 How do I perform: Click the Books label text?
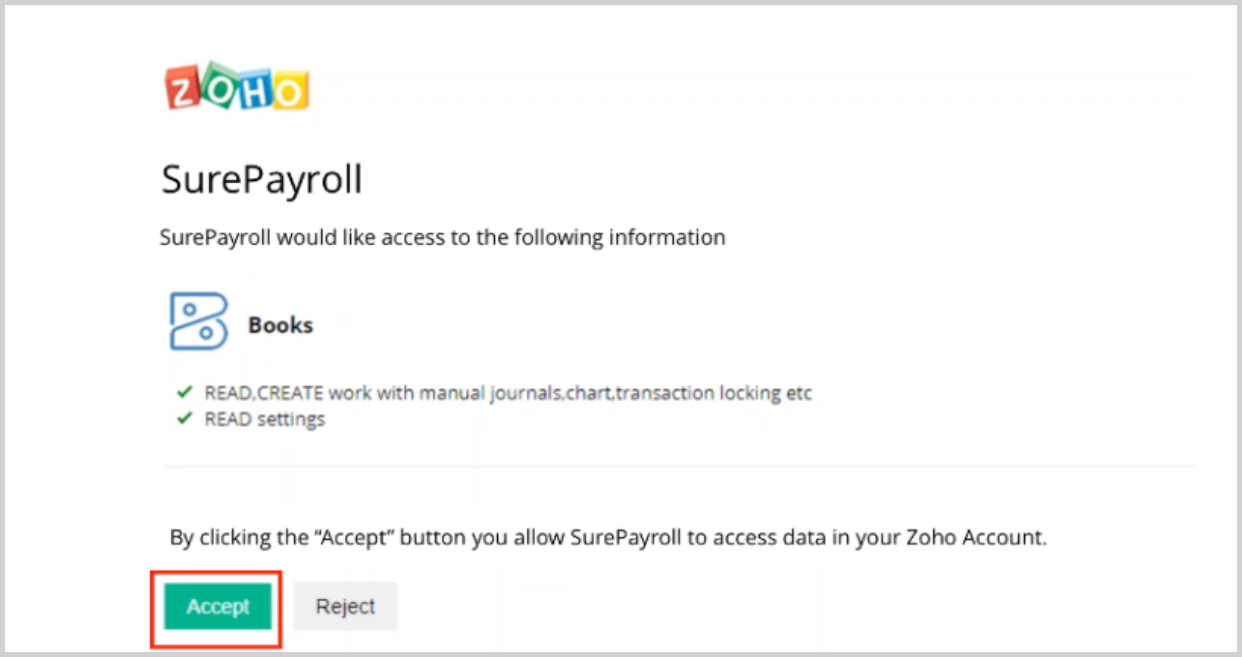[x=280, y=325]
